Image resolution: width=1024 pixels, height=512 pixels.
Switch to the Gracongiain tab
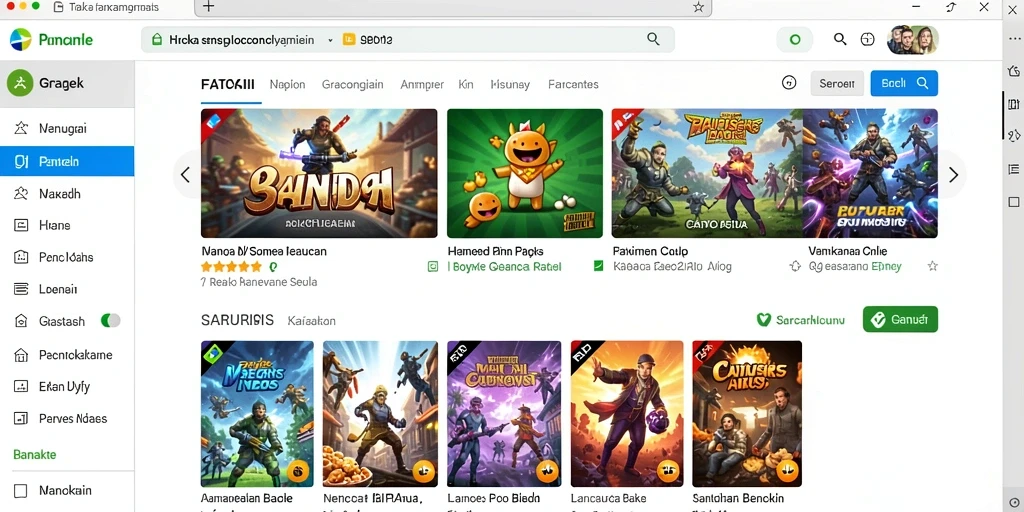(x=353, y=84)
